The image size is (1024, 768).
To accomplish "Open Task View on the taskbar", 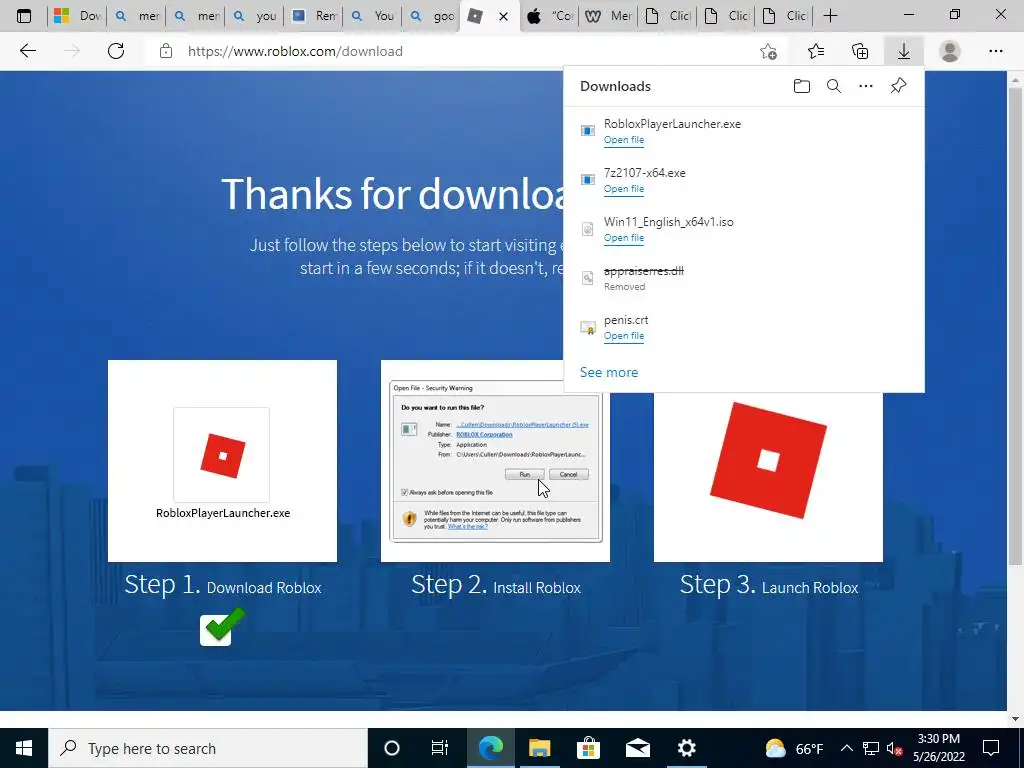I will [440, 748].
